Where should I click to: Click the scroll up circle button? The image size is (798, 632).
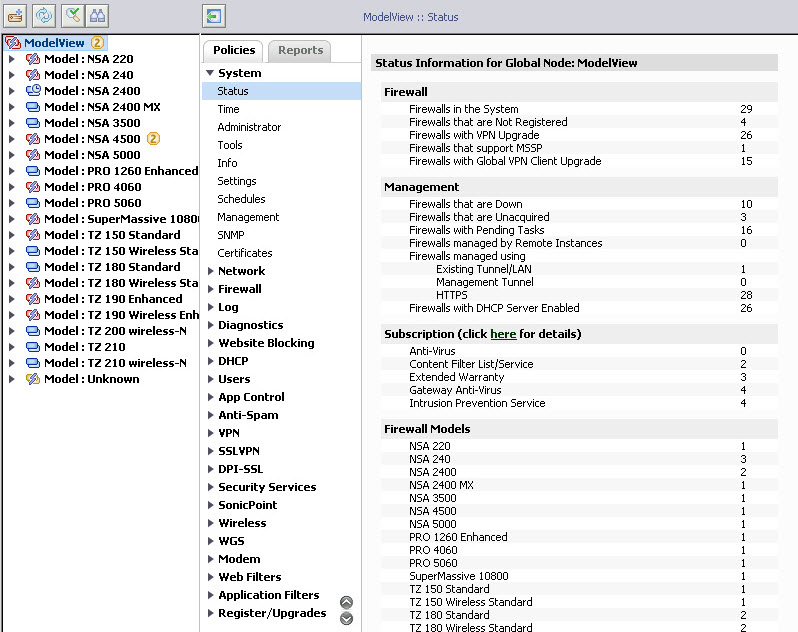(x=347, y=602)
